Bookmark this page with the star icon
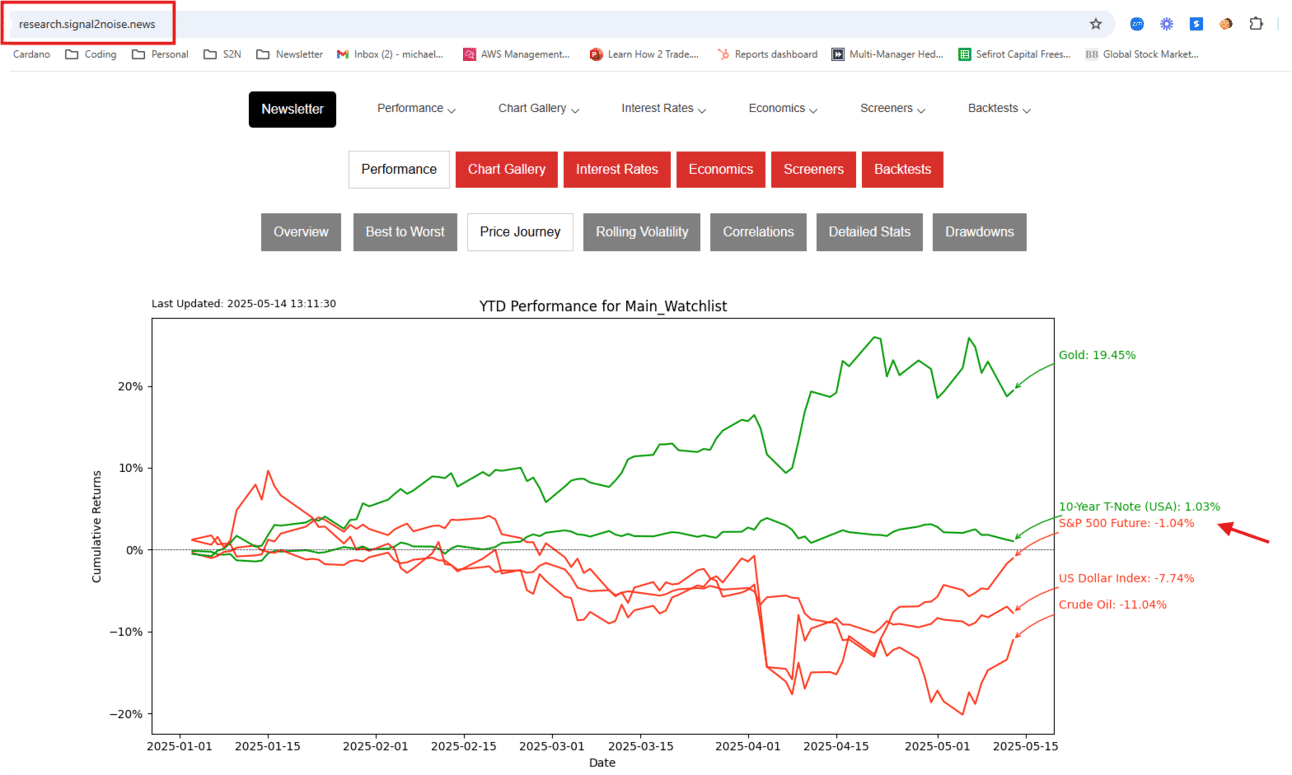 click(1096, 24)
